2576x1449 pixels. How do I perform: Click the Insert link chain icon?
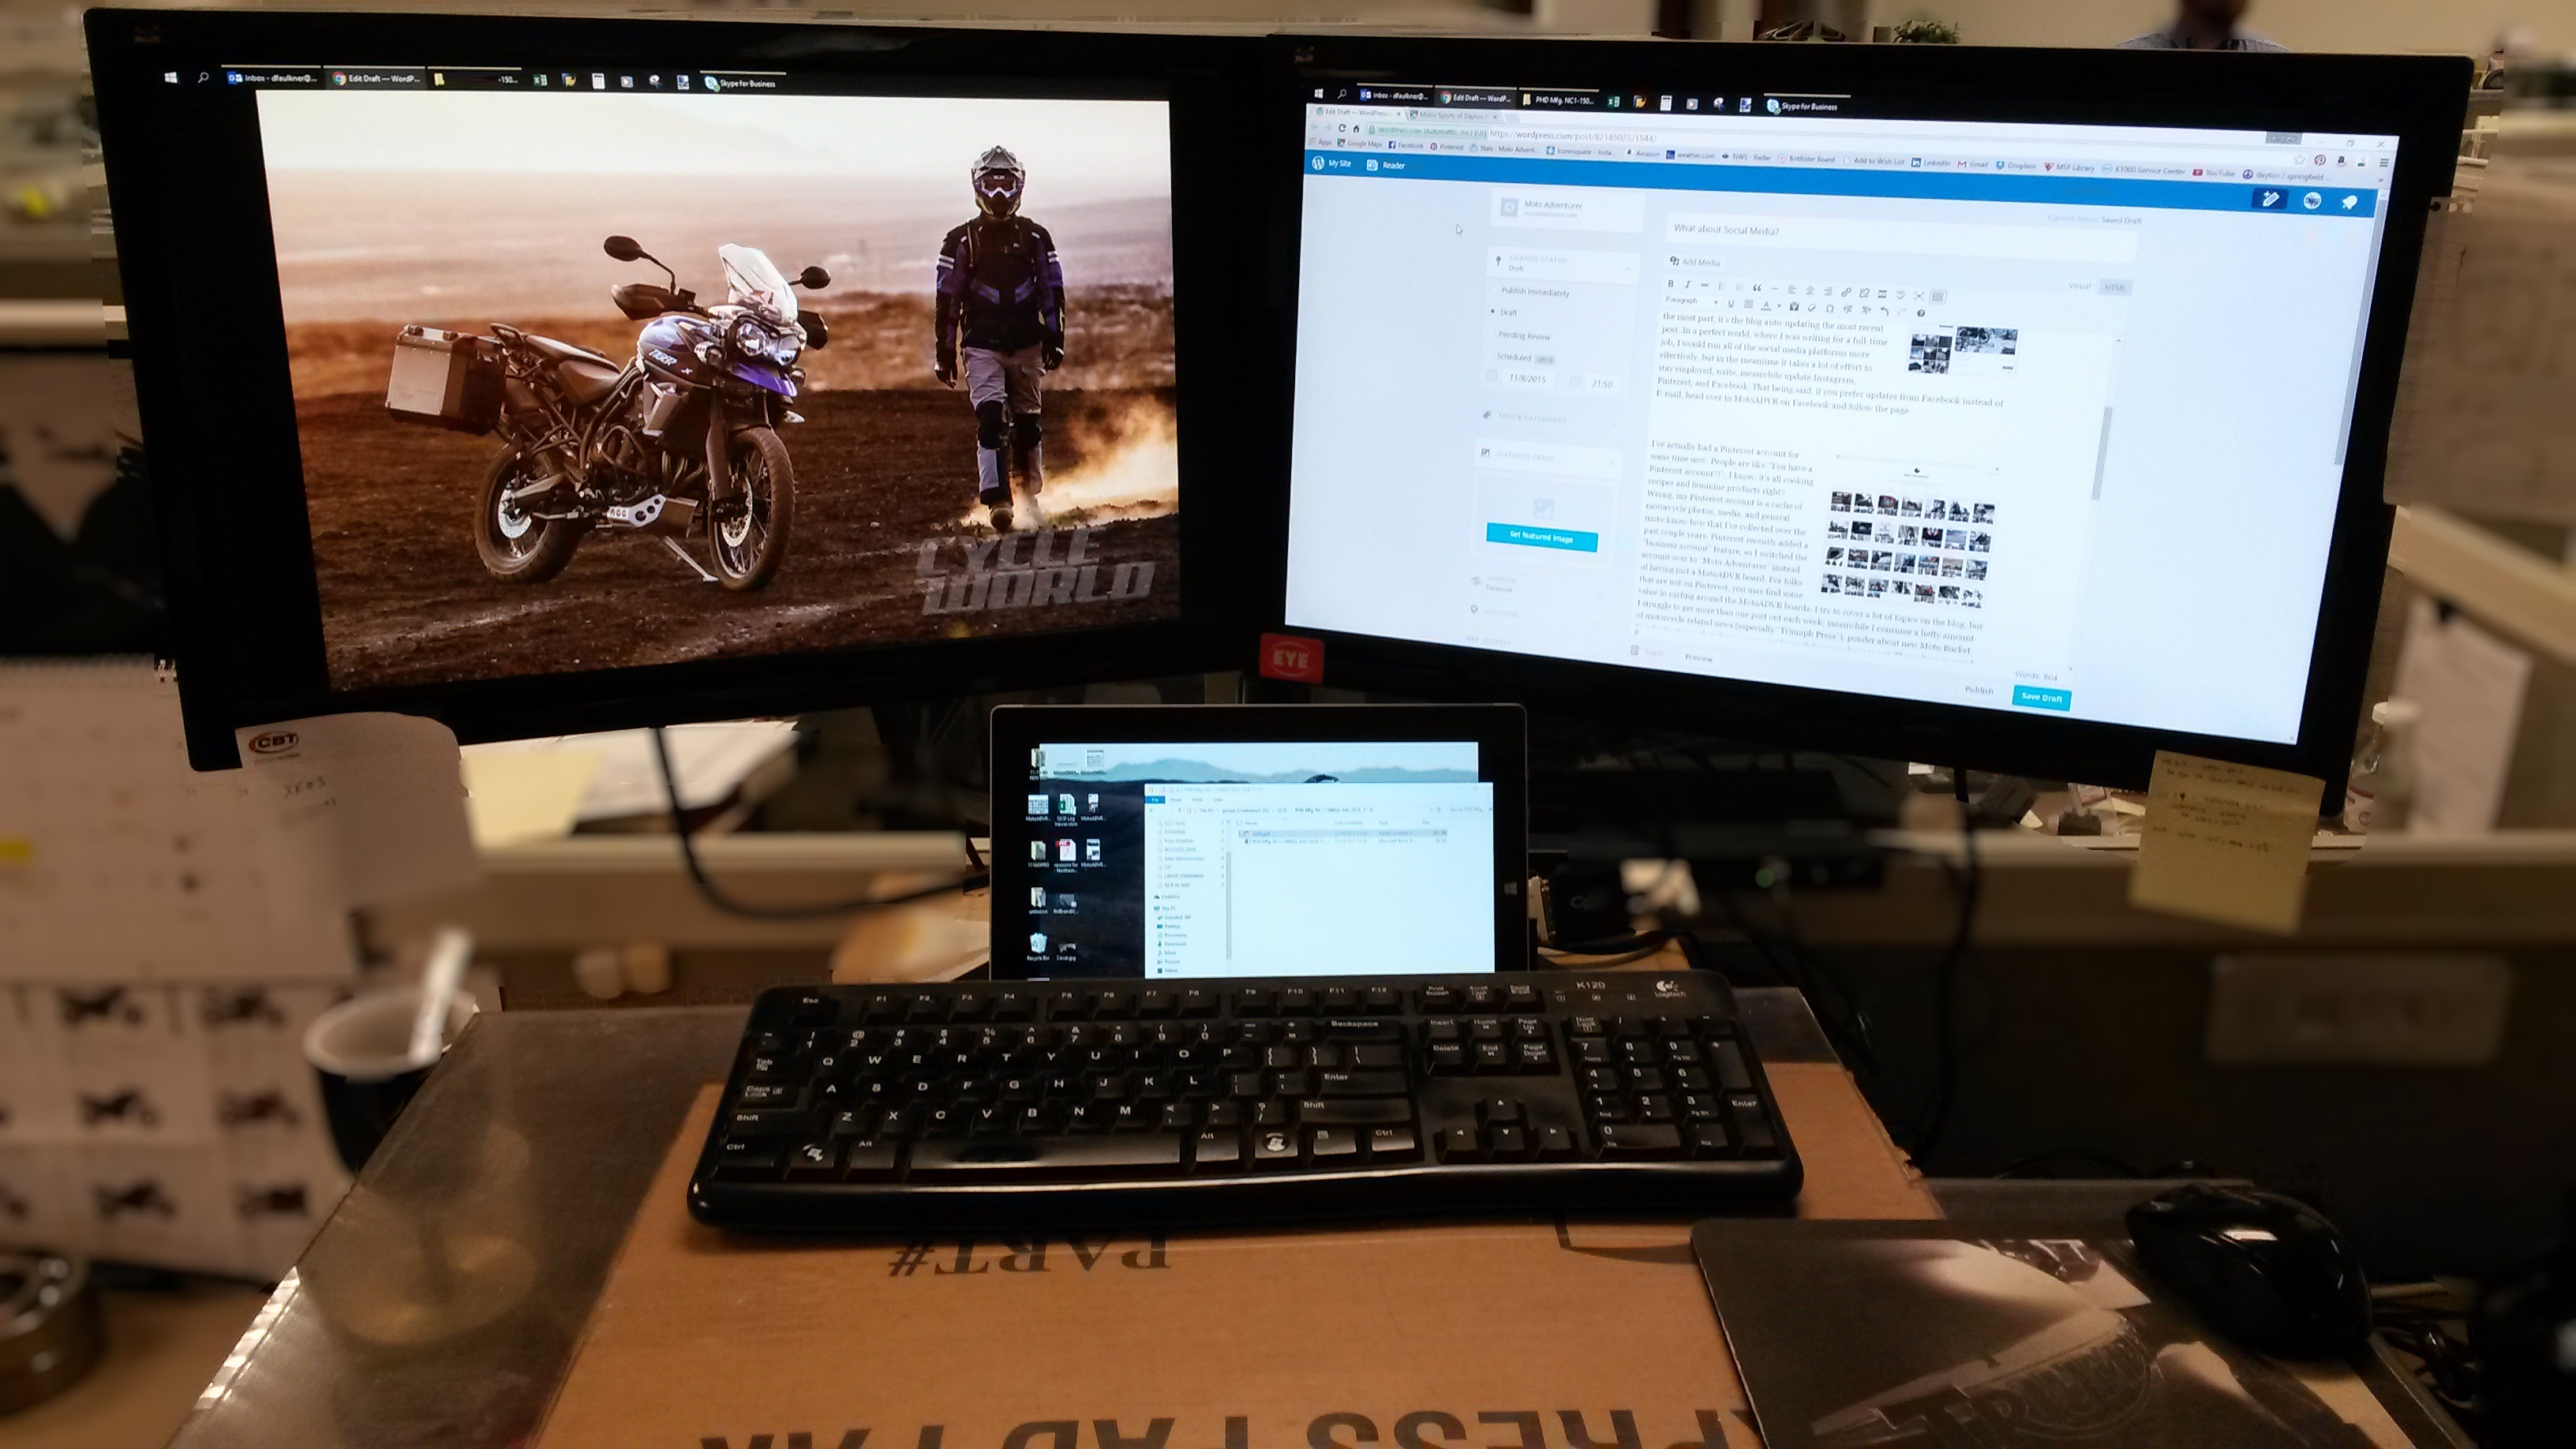click(x=1846, y=293)
